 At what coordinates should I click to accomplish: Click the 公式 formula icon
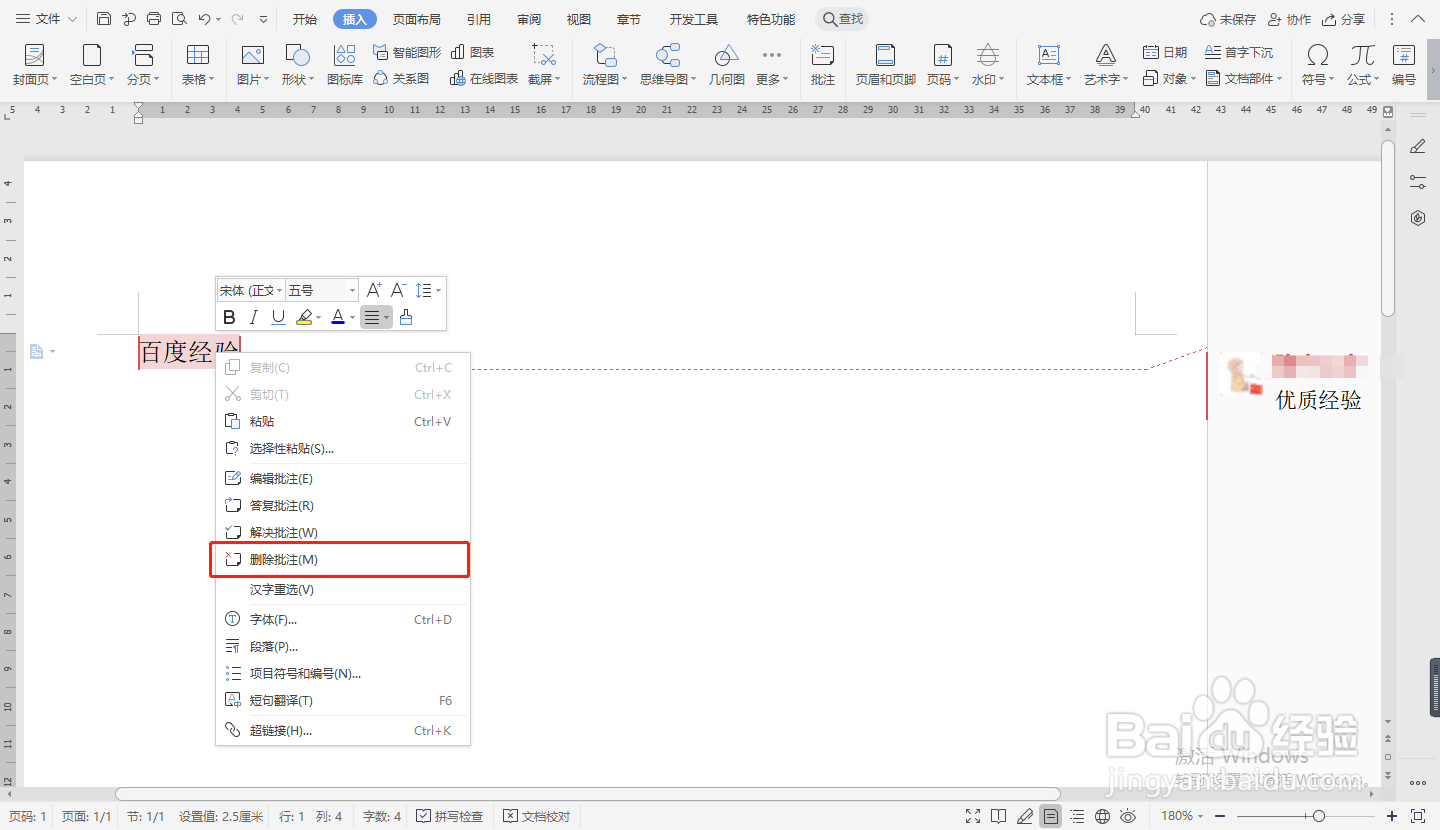click(1362, 65)
